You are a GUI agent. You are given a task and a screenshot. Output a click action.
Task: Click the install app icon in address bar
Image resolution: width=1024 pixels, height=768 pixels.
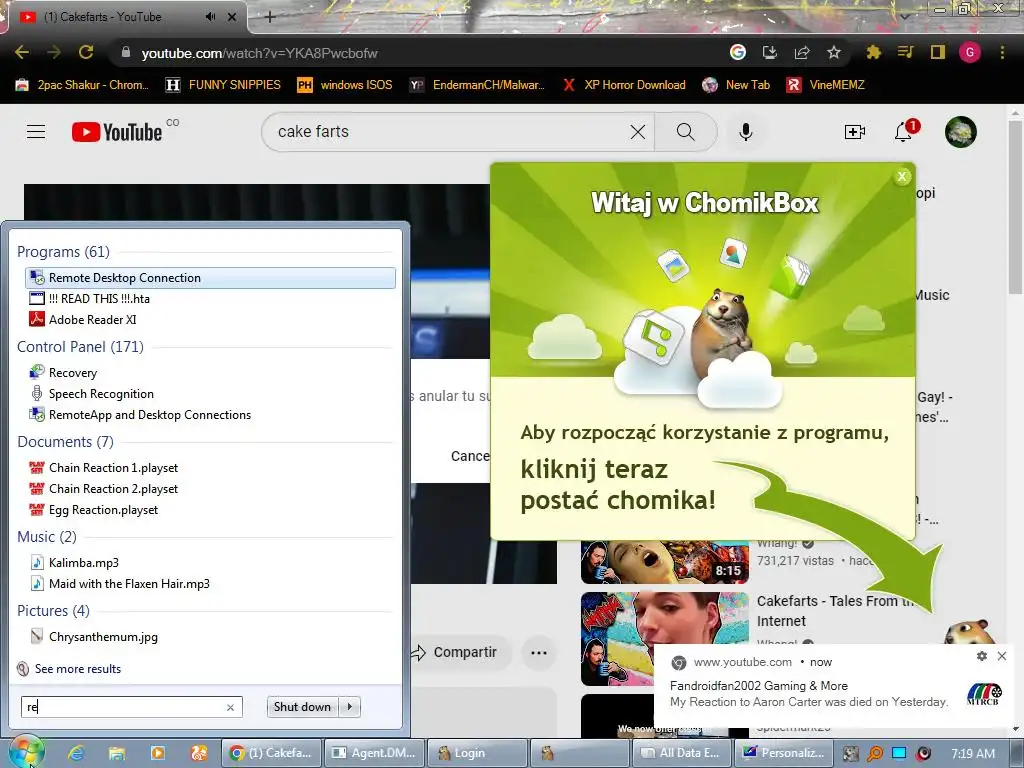pyautogui.click(x=770, y=53)
